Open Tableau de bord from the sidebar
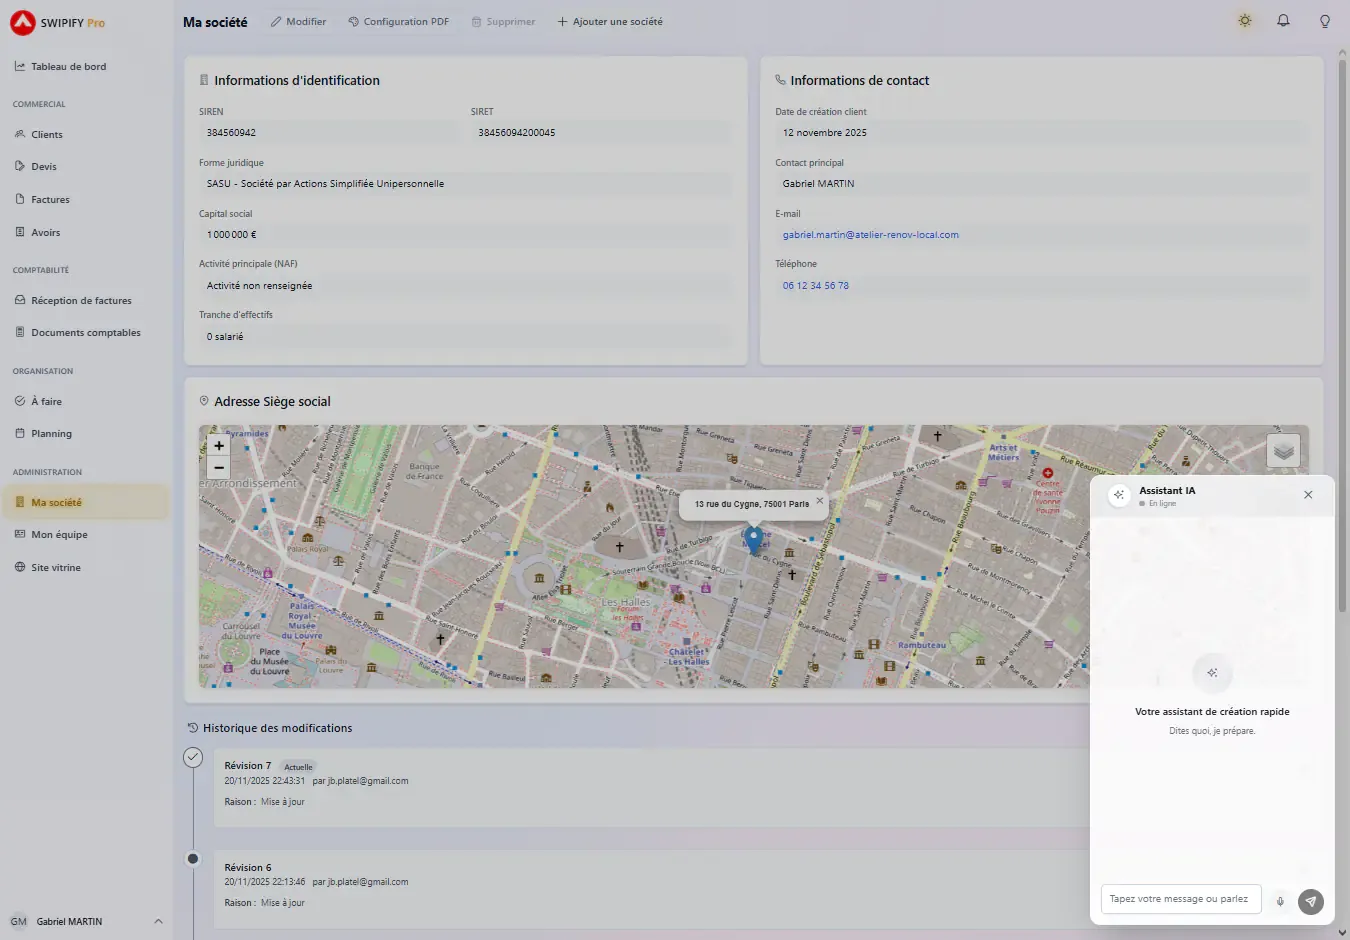Image resolution: width=1350 pixels, height=940 pixels. tap(19, 66)
